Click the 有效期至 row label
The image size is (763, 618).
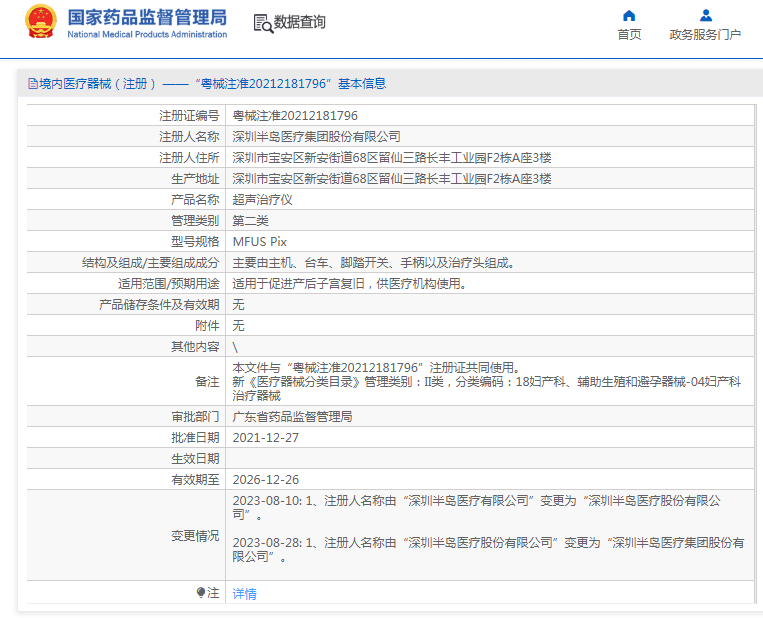pos(195,479)
